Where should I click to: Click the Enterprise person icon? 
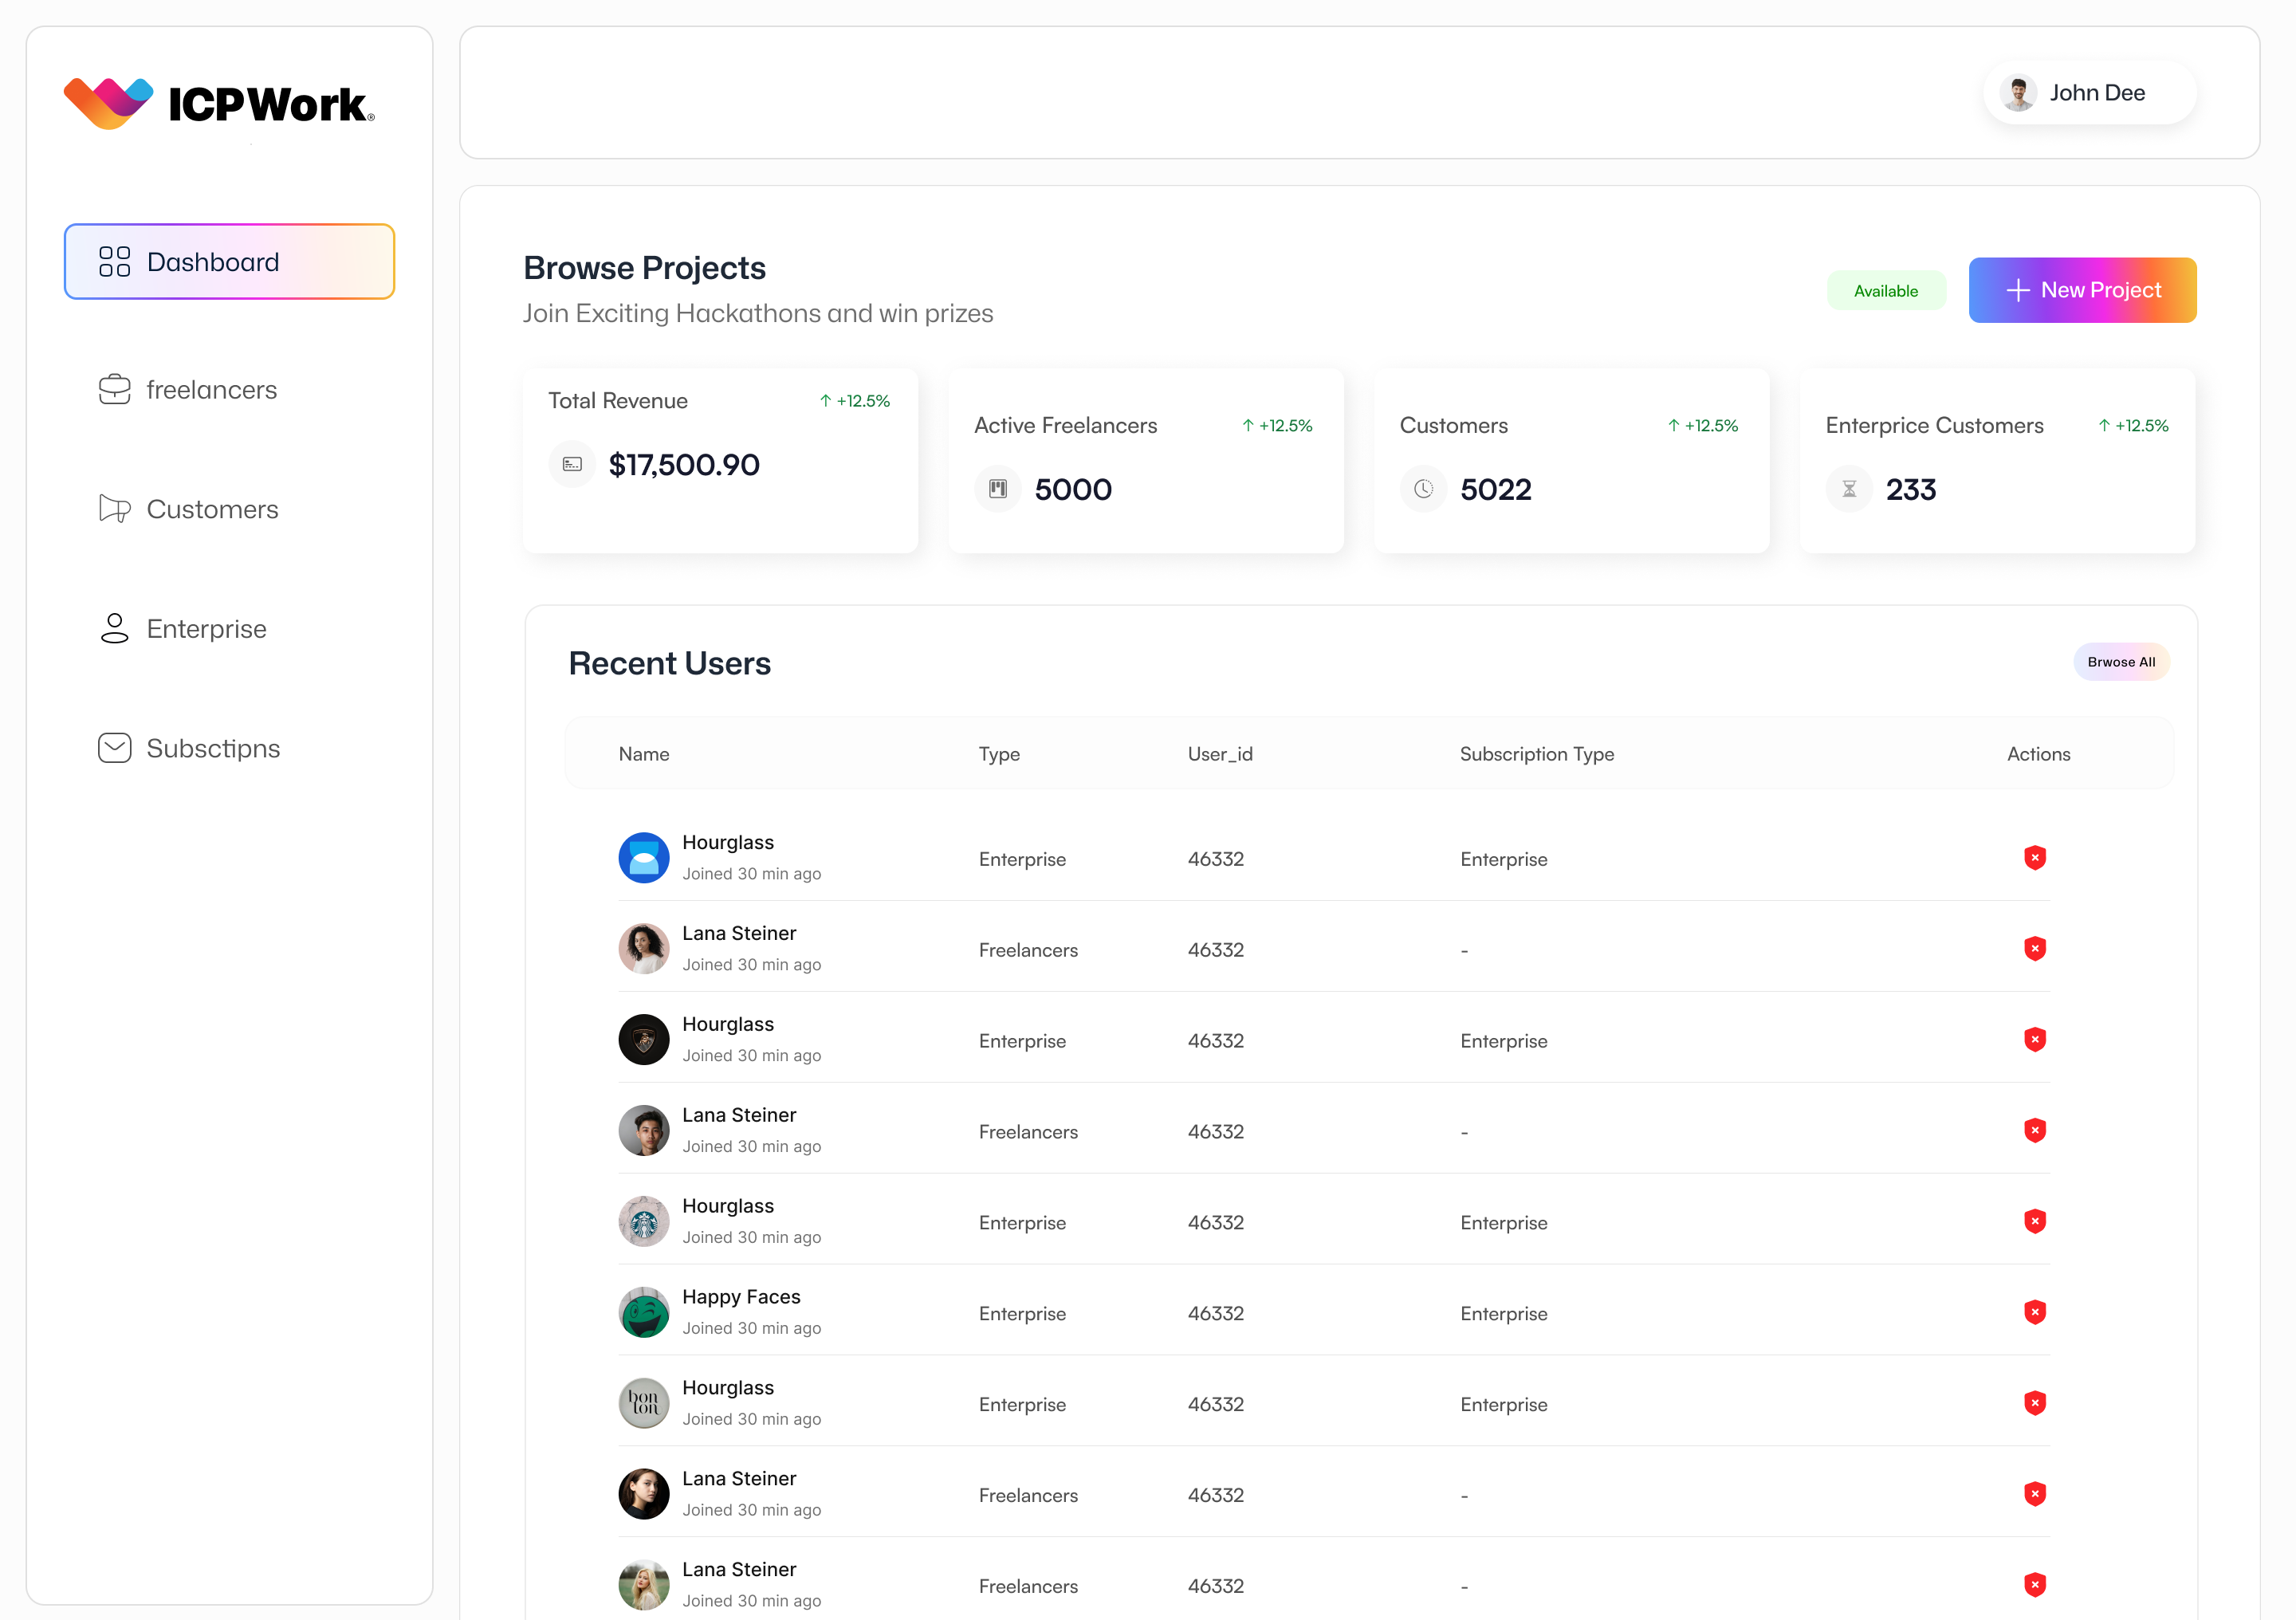point(115,628)
